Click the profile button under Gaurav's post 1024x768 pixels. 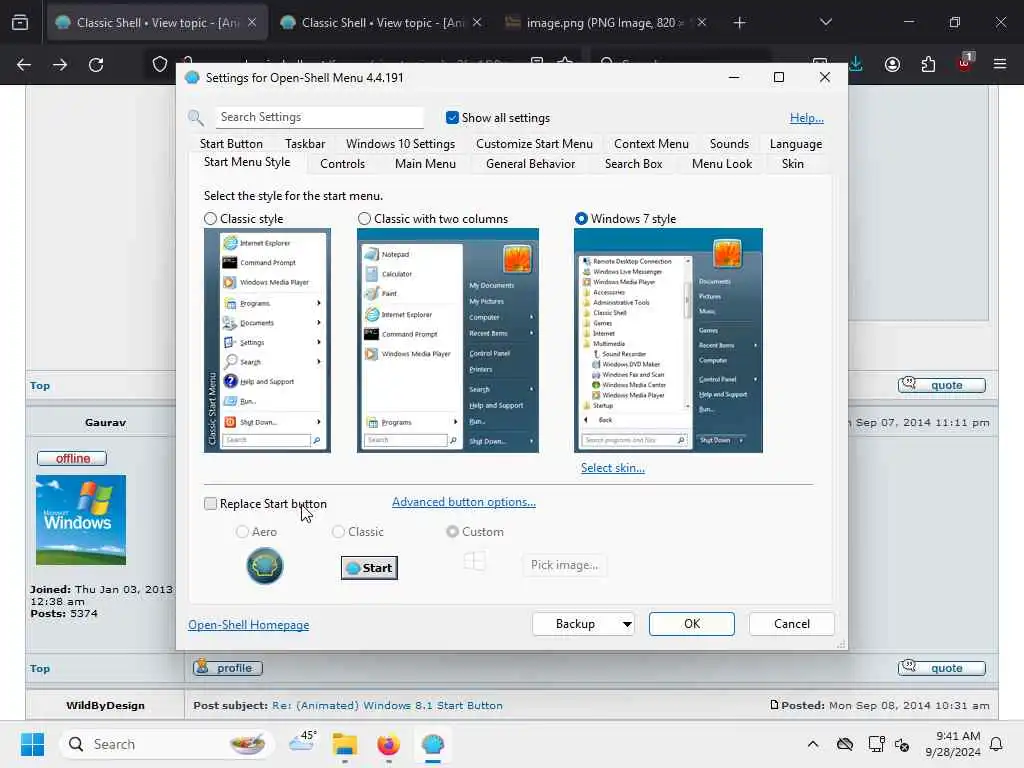[228, 667]
